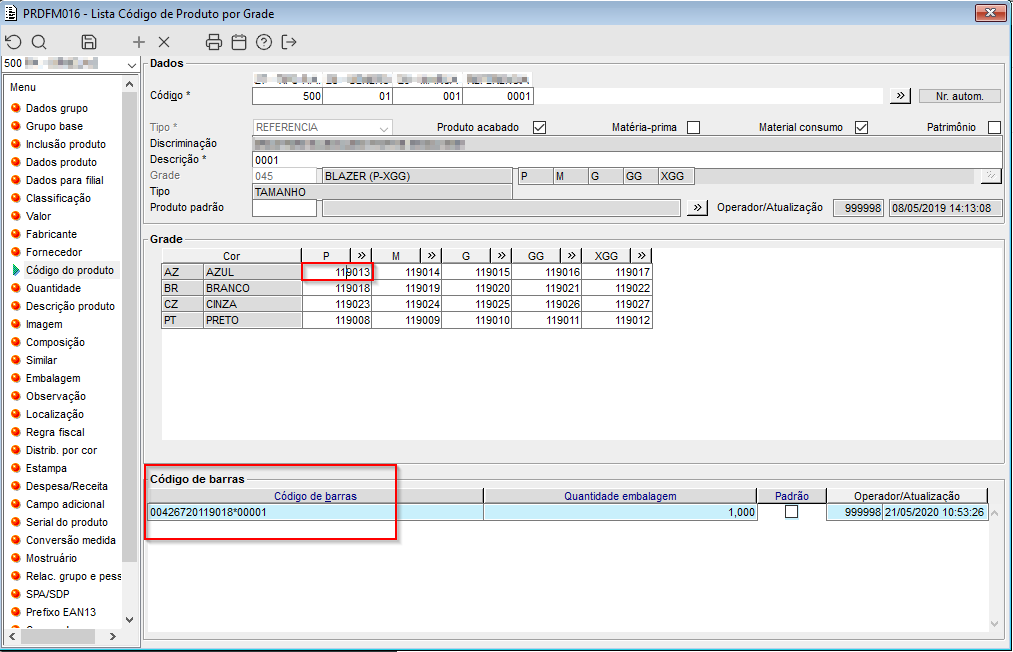
Task: Click the exit door toolbar icon
Action: click(x=289, y=42)
